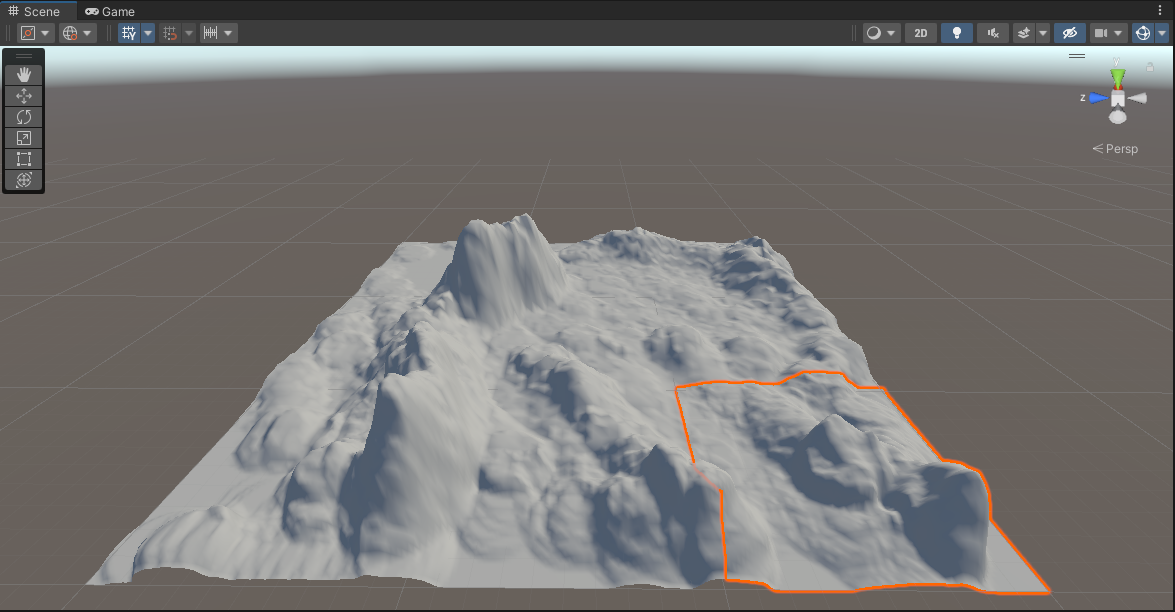Open the scene camera settings dropdown
This screenshot has width=1175, height=612.
(1108, 33)
